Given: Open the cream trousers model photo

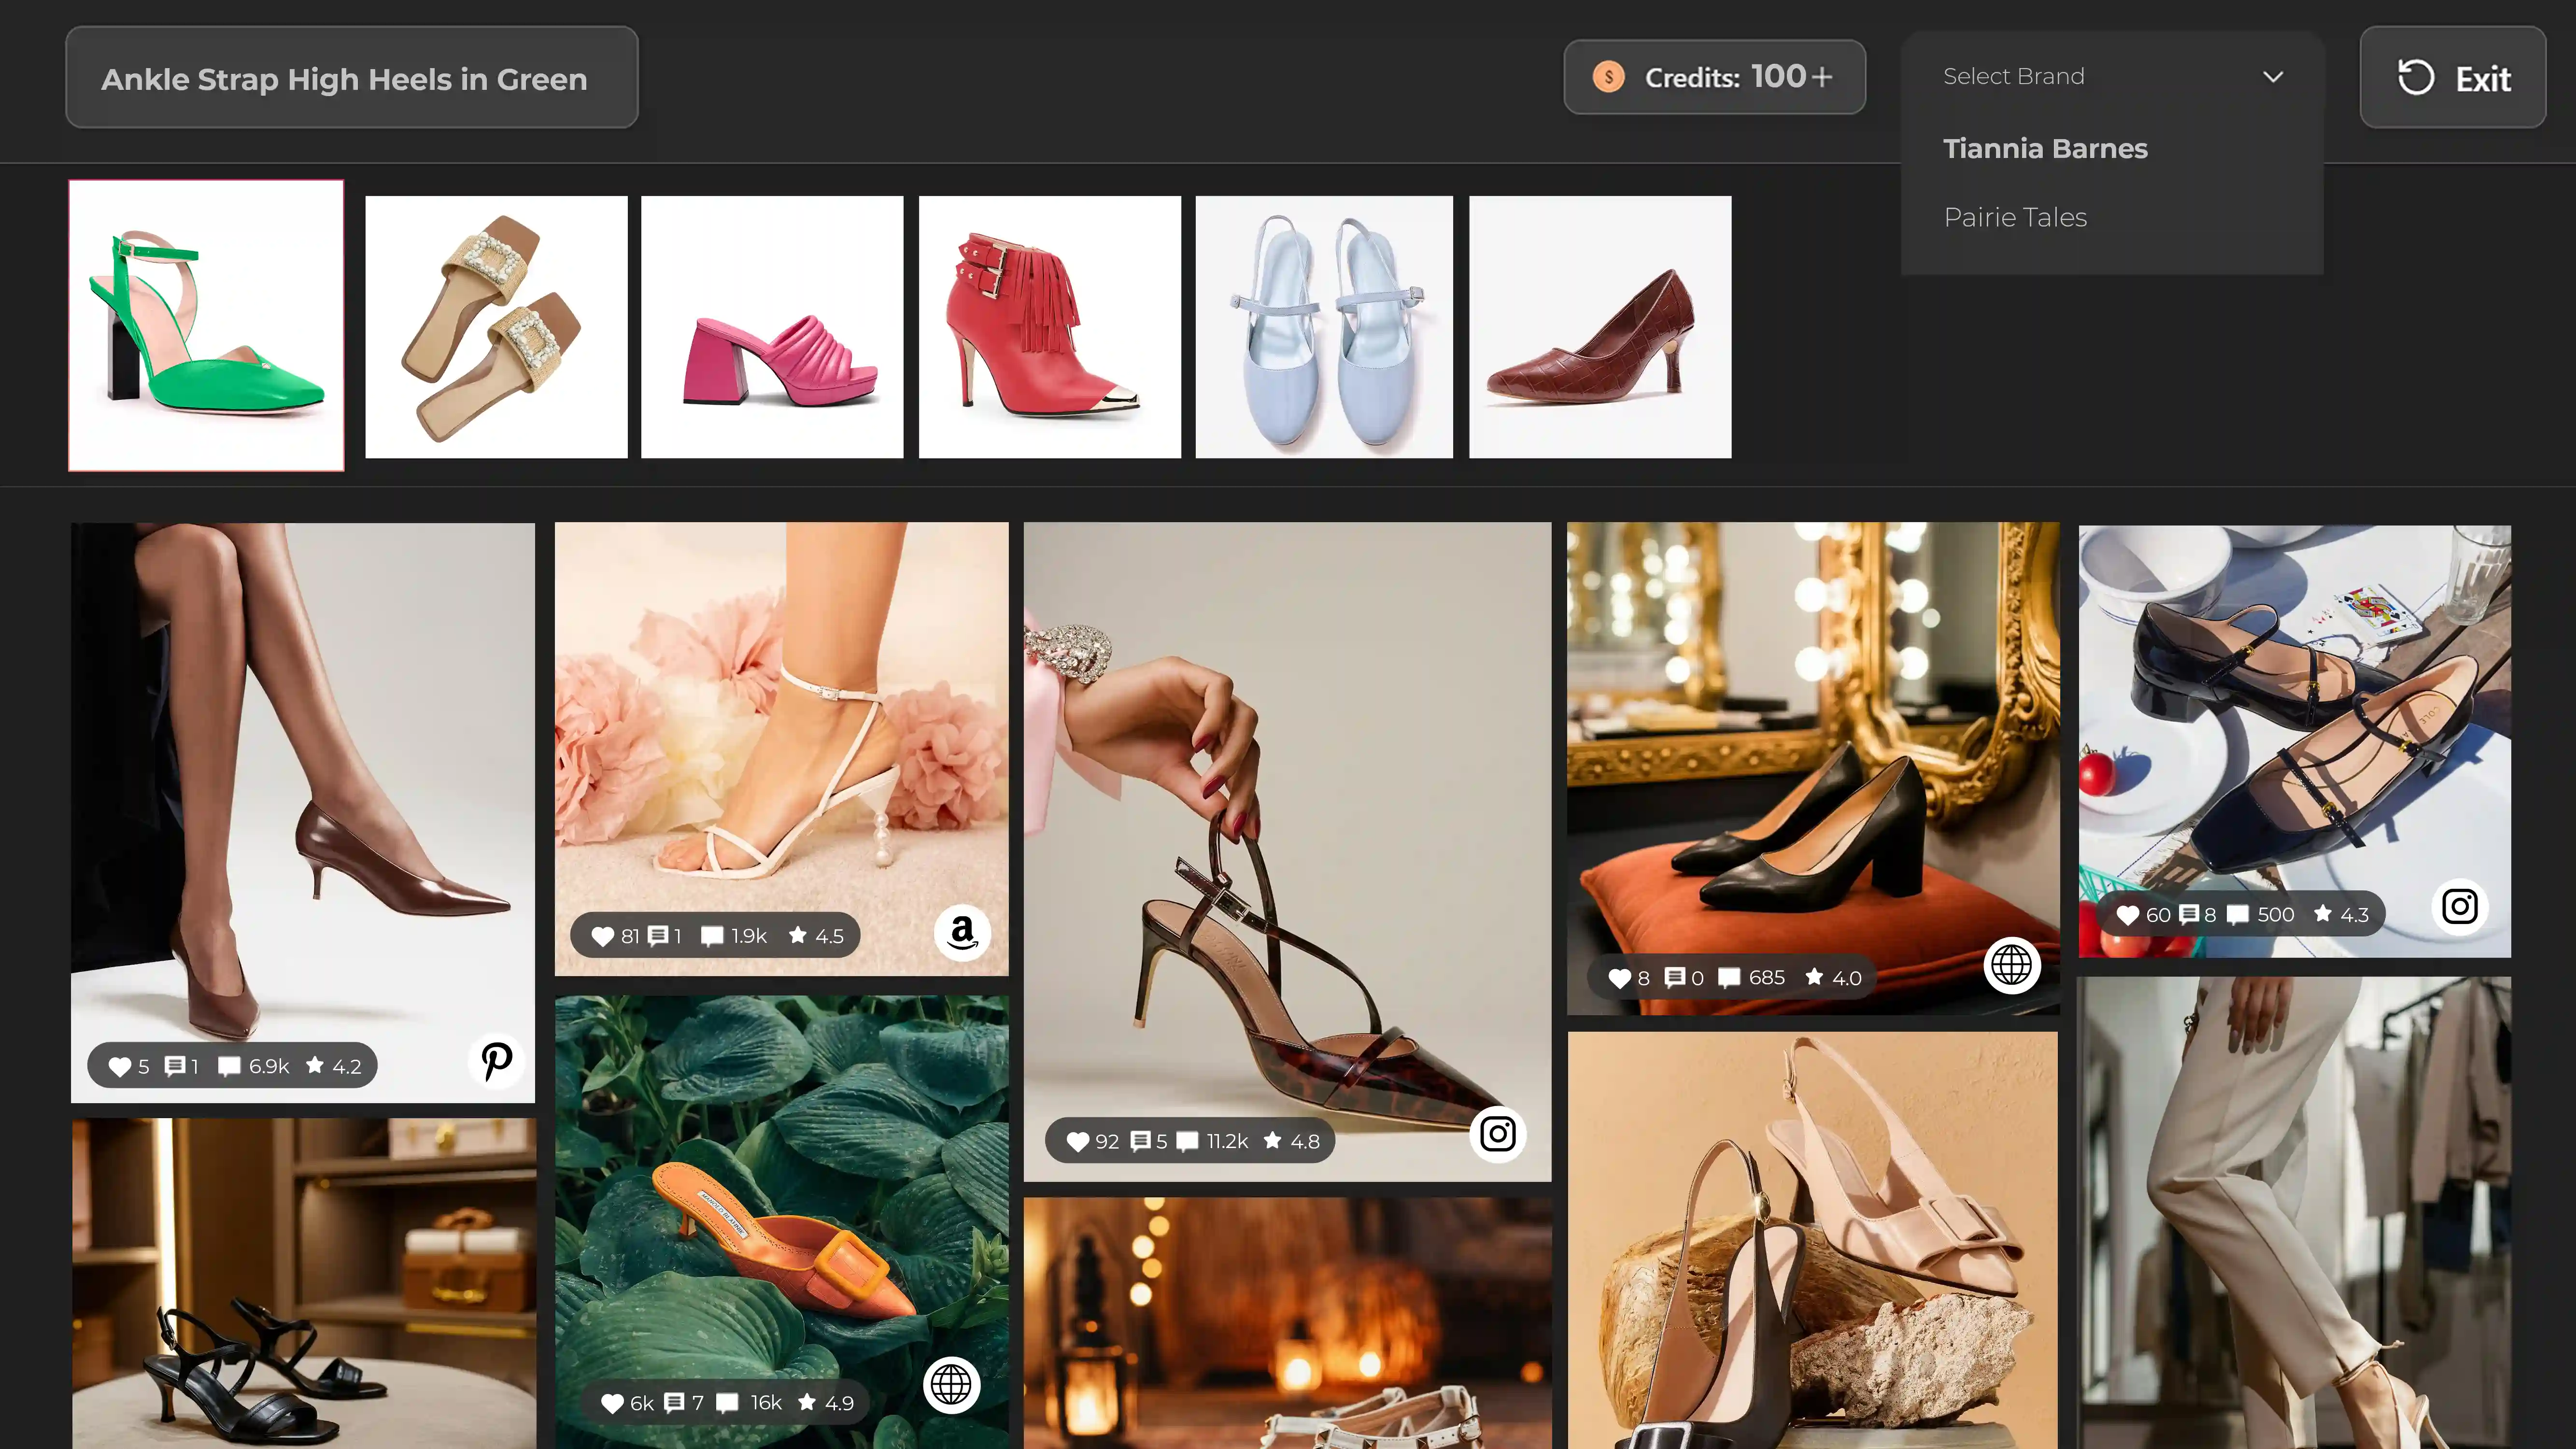Looking at the screenshot, I should (x=2294, y=1213).
